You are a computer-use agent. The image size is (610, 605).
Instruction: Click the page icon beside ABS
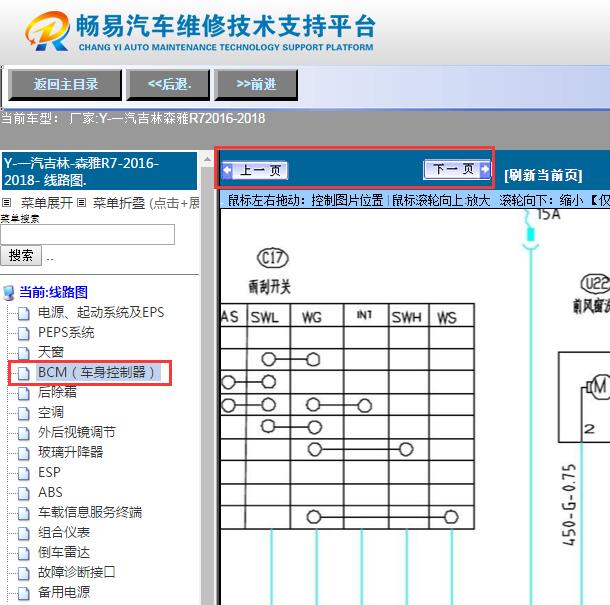(x=24, y=493)
